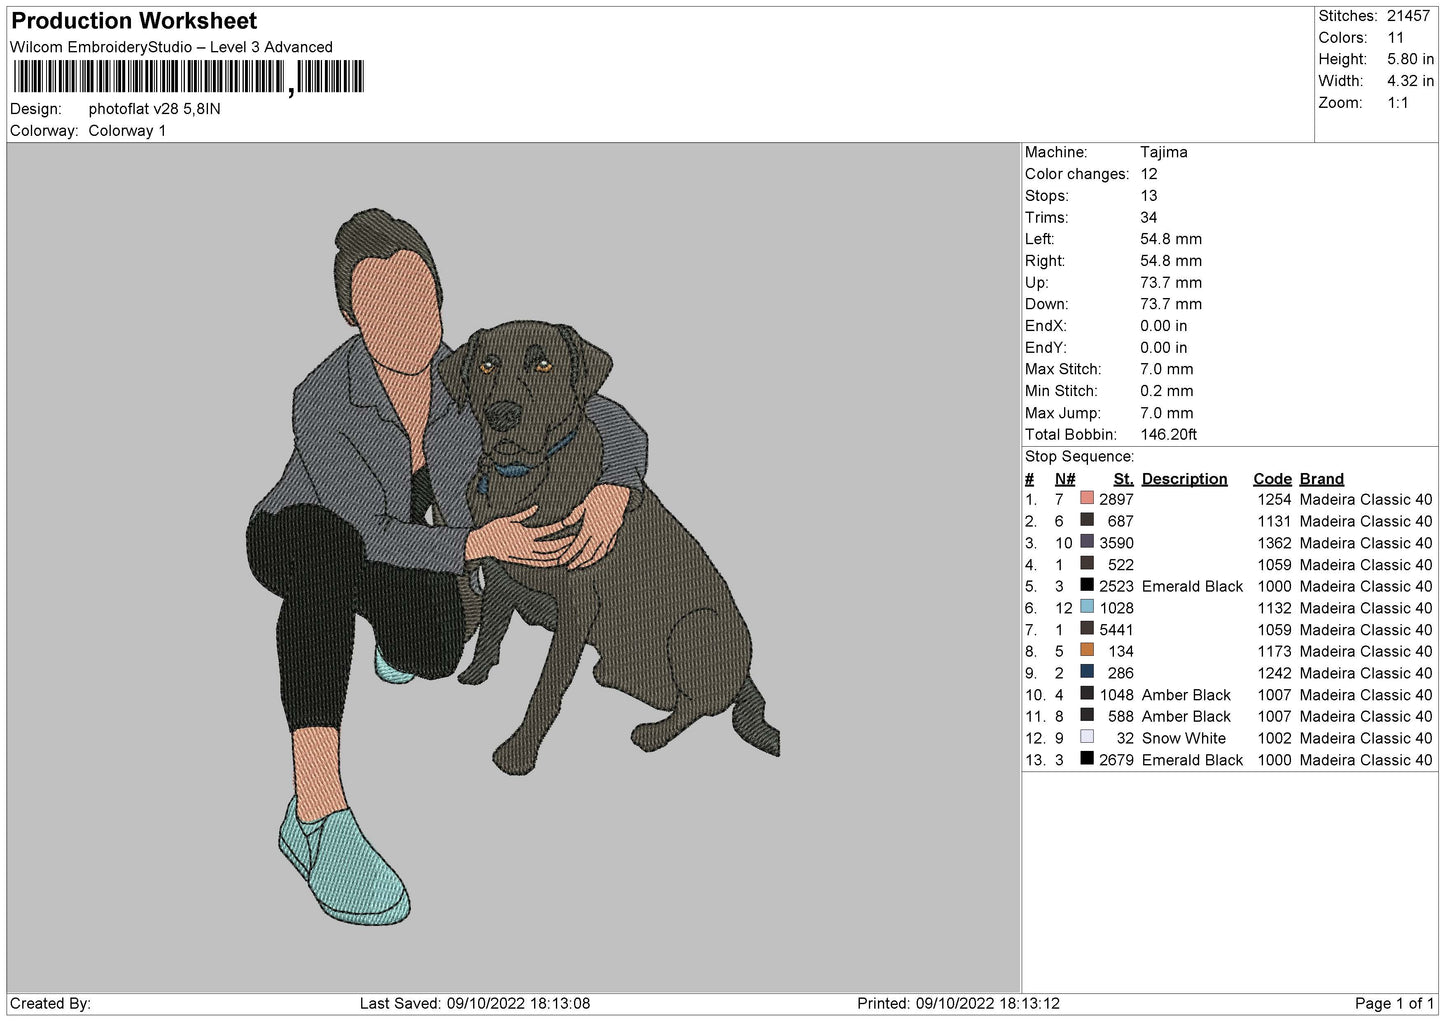1445x1021 pixels.
Task: Click the 'N#' column header
Action: 1064,479
